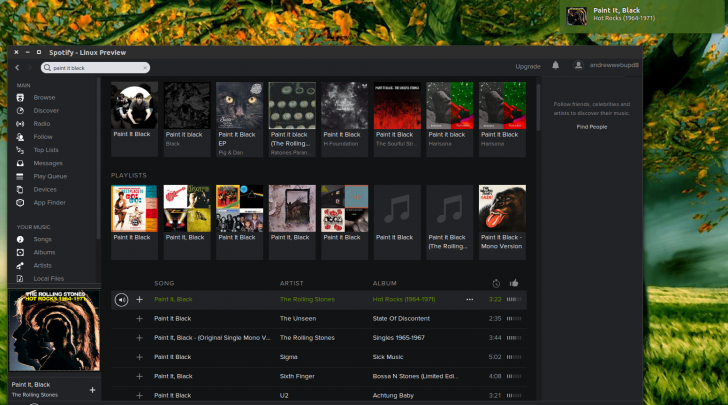Open Devices in the sidebar
This screenshot has width=728, height=405.
coord(45,189)
